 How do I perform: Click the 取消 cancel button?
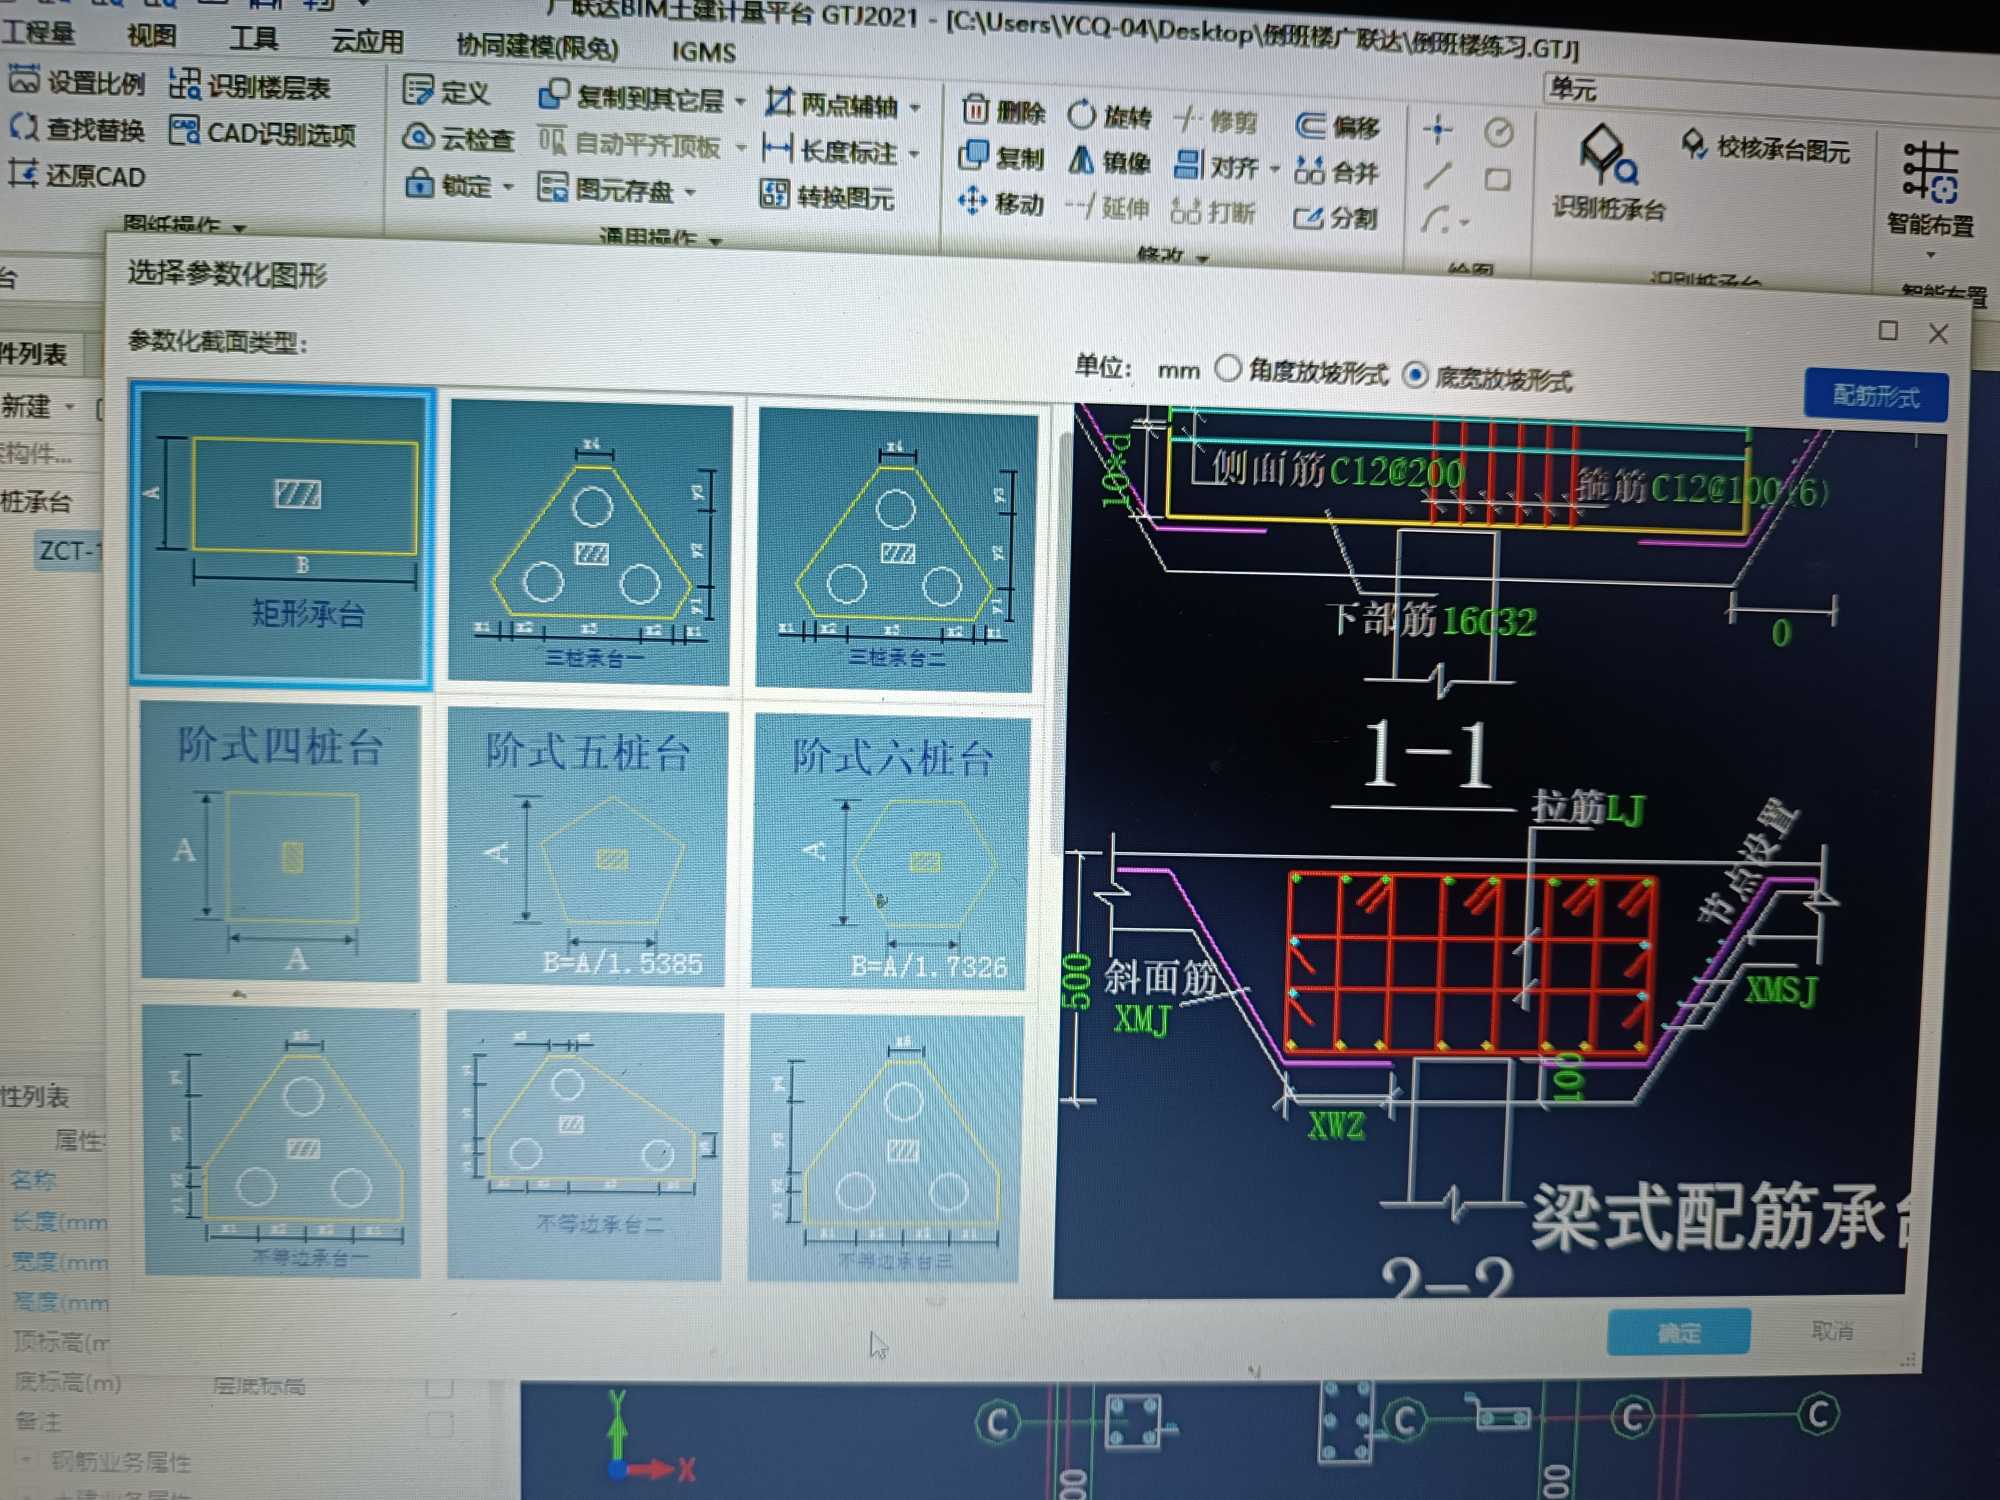1832,1330
